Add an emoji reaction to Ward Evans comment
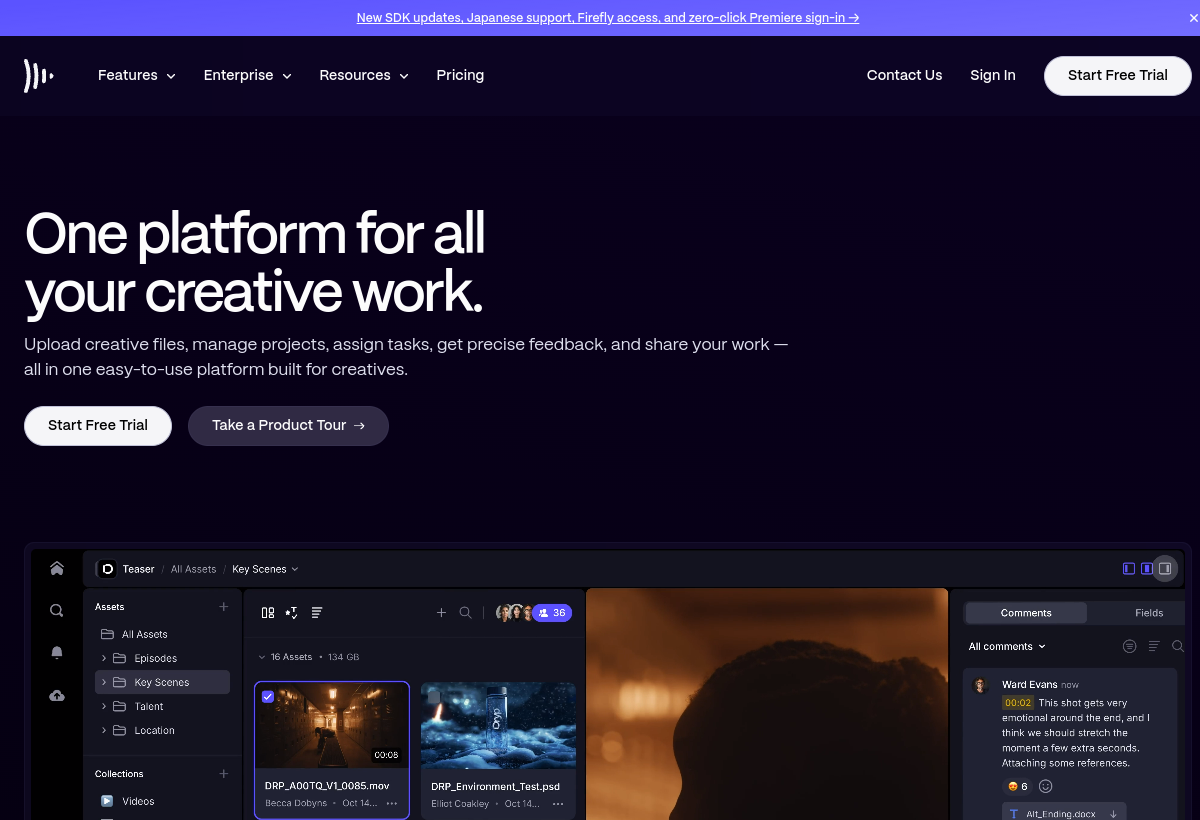Viewport: 1200px width, 820px height. click(1046, 787)
